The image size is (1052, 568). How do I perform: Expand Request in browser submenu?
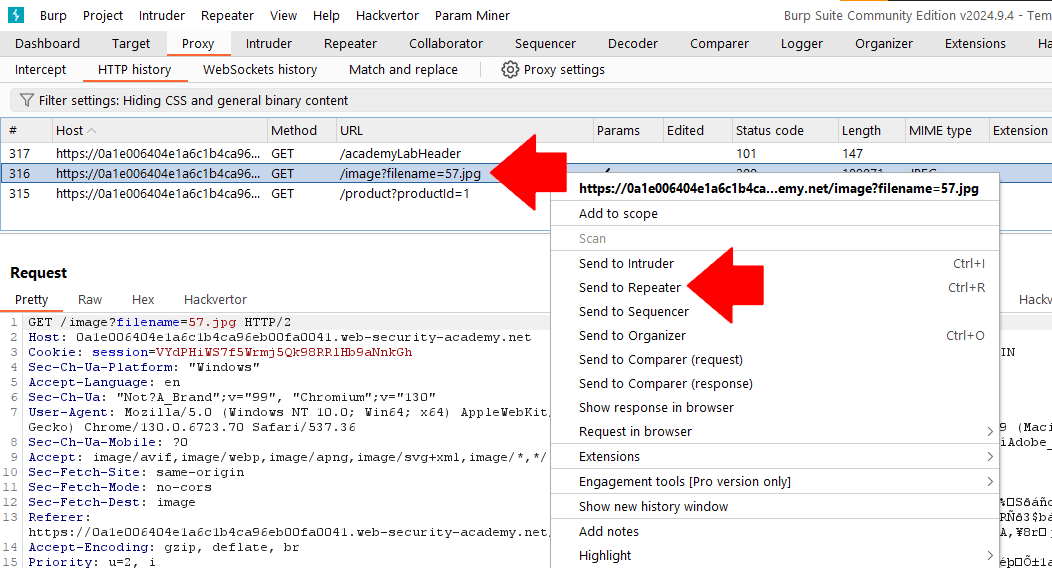[991, 431]
